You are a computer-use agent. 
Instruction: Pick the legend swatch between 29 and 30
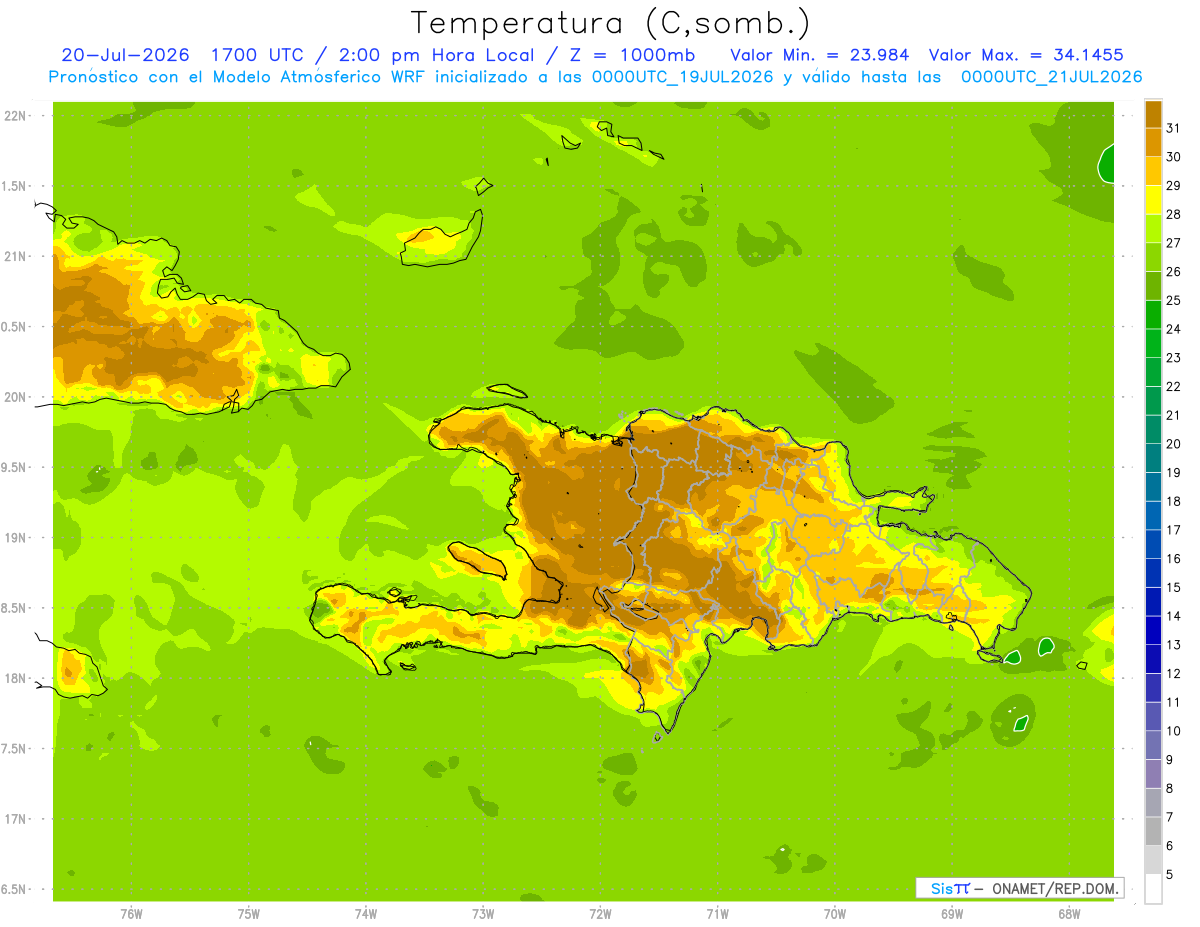click(1153, 171)
